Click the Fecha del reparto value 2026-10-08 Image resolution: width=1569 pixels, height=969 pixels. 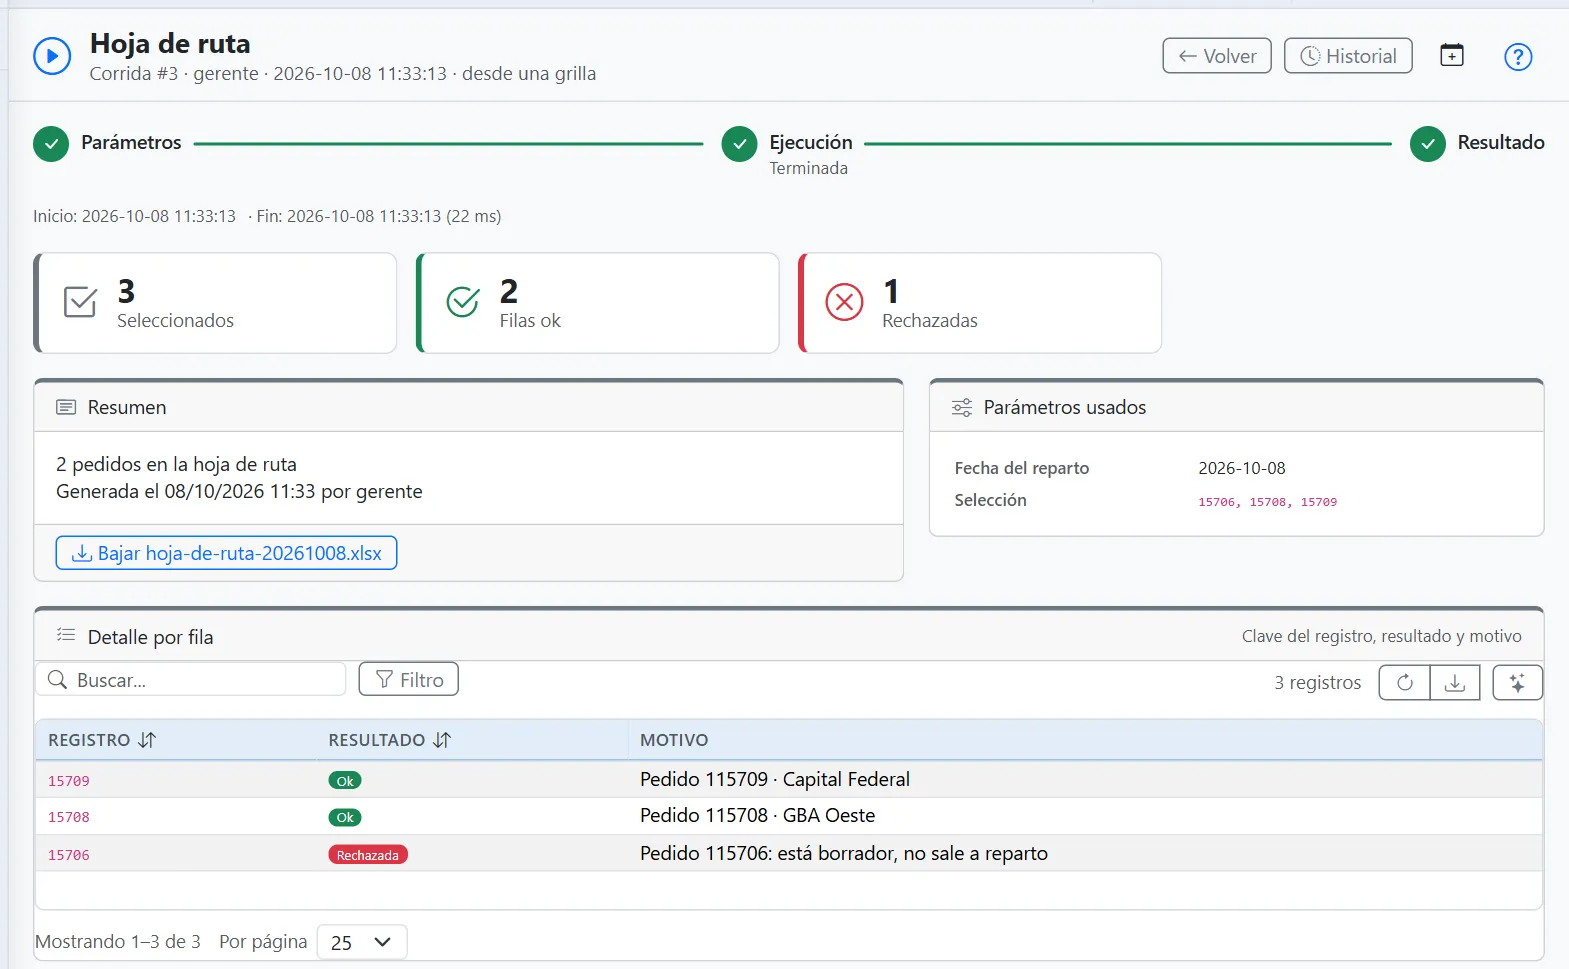coord(1242,468)
